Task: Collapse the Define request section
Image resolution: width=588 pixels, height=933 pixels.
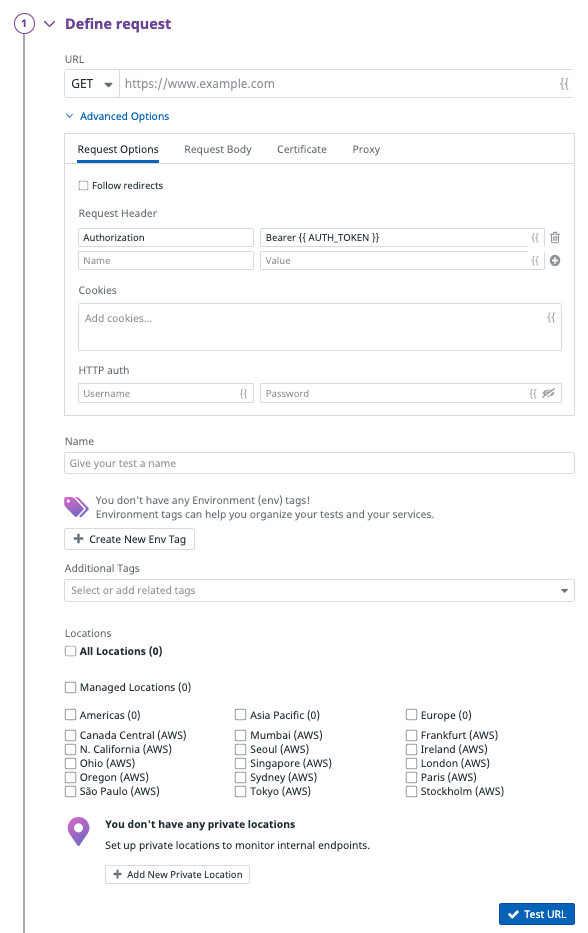Action: pyautogui.click(x=50, y=24)
